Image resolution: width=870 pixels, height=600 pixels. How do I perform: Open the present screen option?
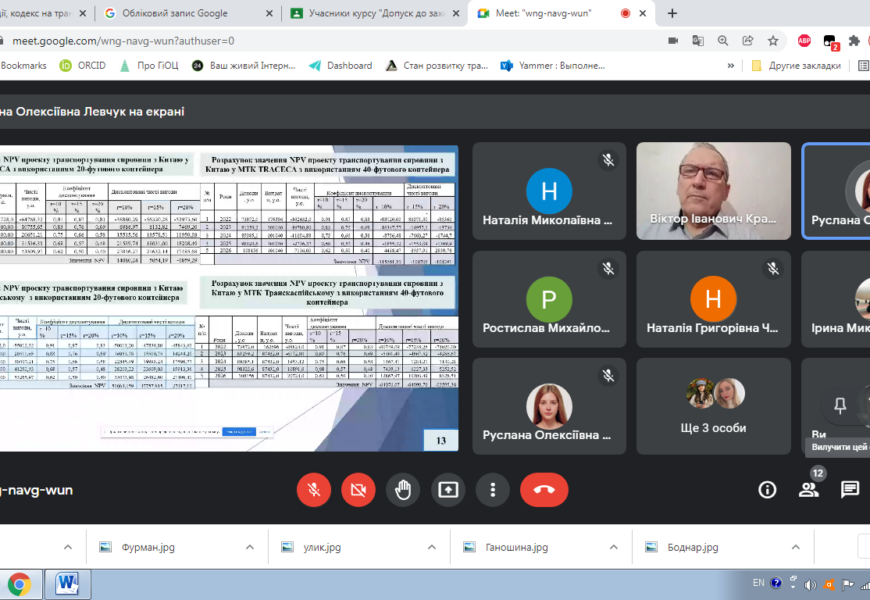tap(448, 489)
